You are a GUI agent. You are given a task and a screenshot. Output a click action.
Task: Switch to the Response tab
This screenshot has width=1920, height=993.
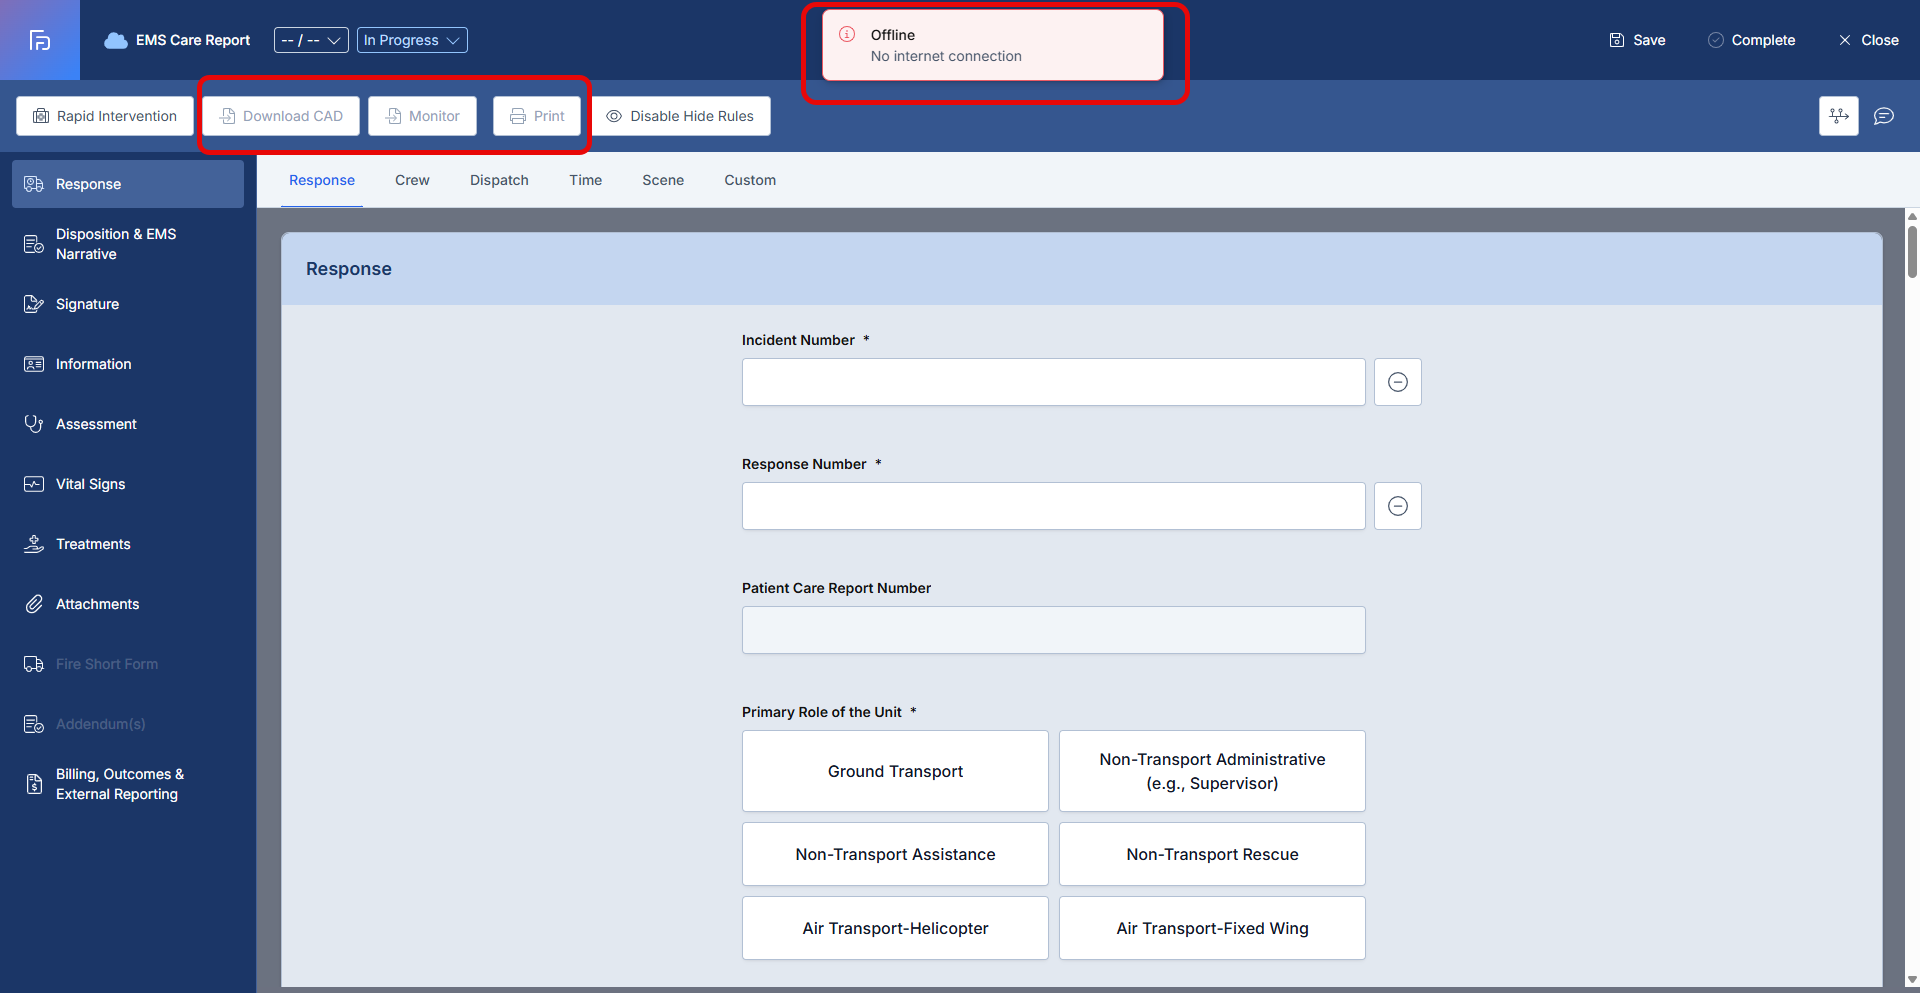click(322, 180)
